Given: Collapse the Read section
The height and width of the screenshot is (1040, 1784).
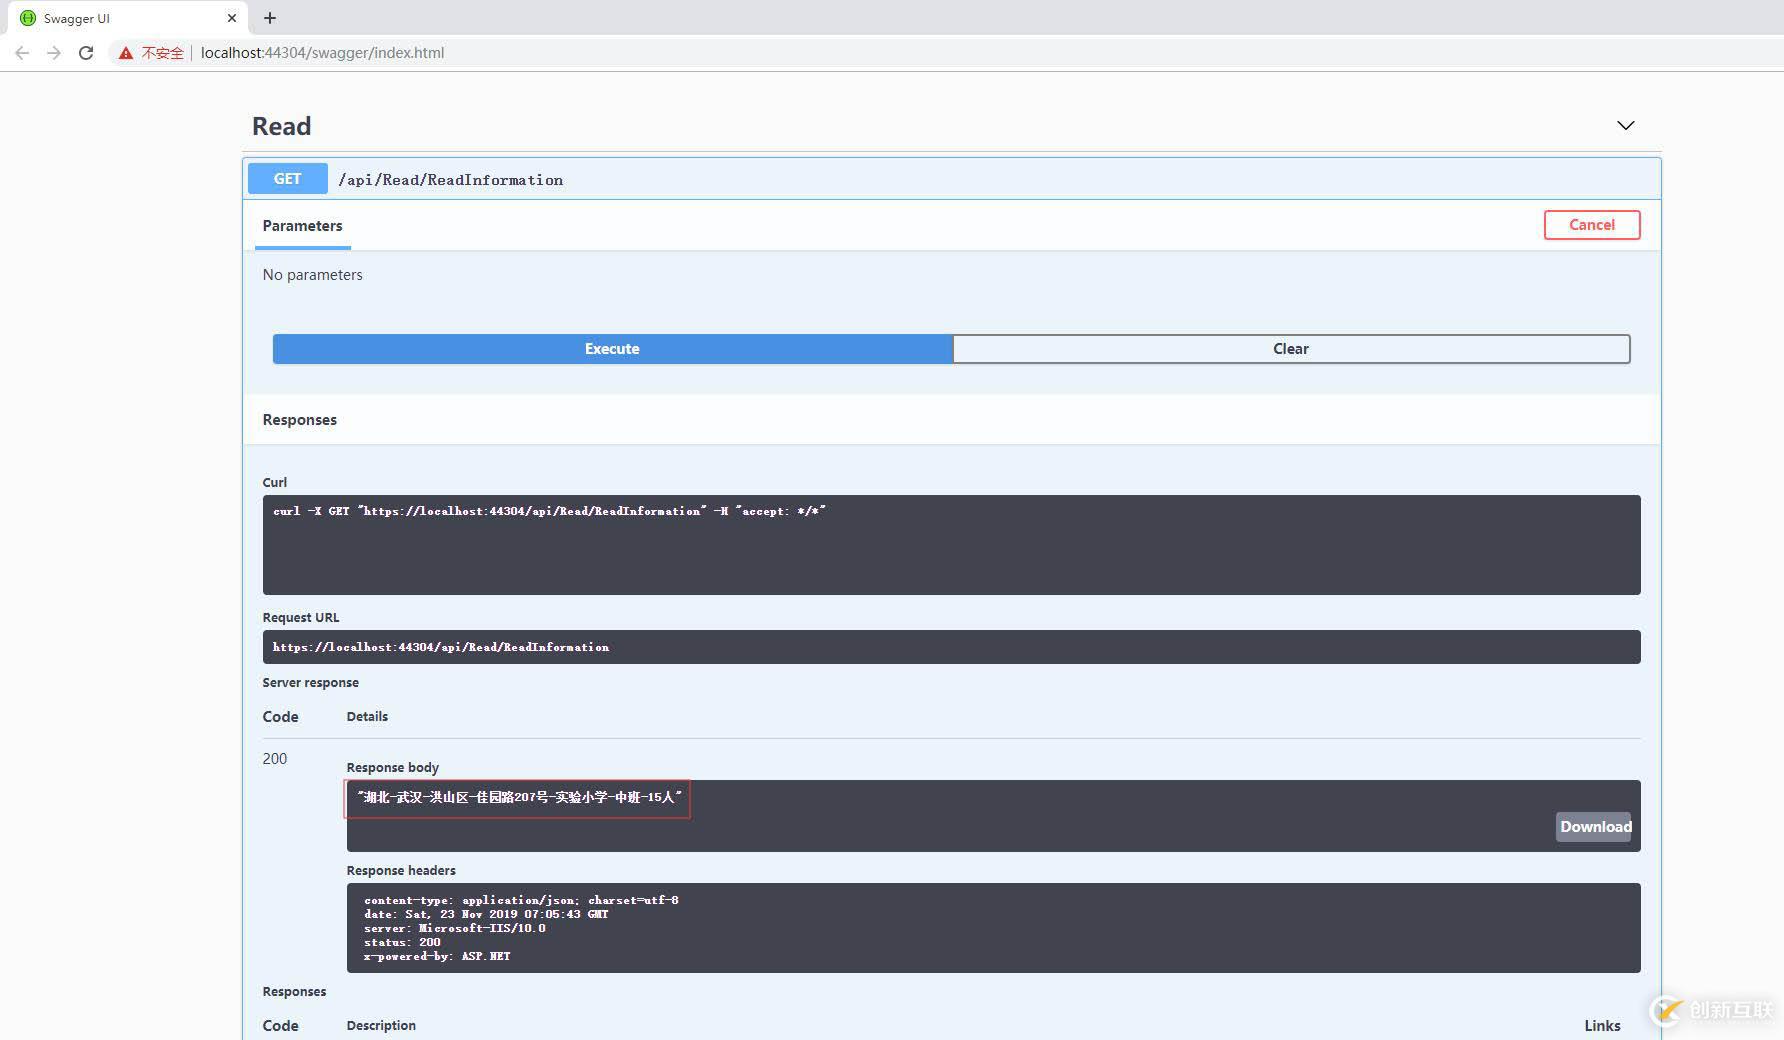Looking at the screenshot, I should tap(1625, 125).
